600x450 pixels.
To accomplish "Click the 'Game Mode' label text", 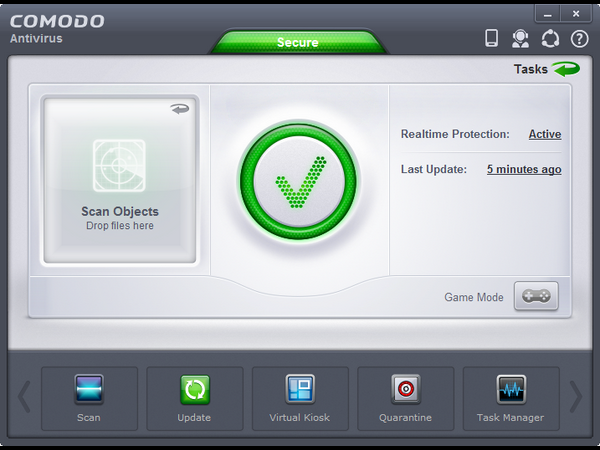I will 474,297.
